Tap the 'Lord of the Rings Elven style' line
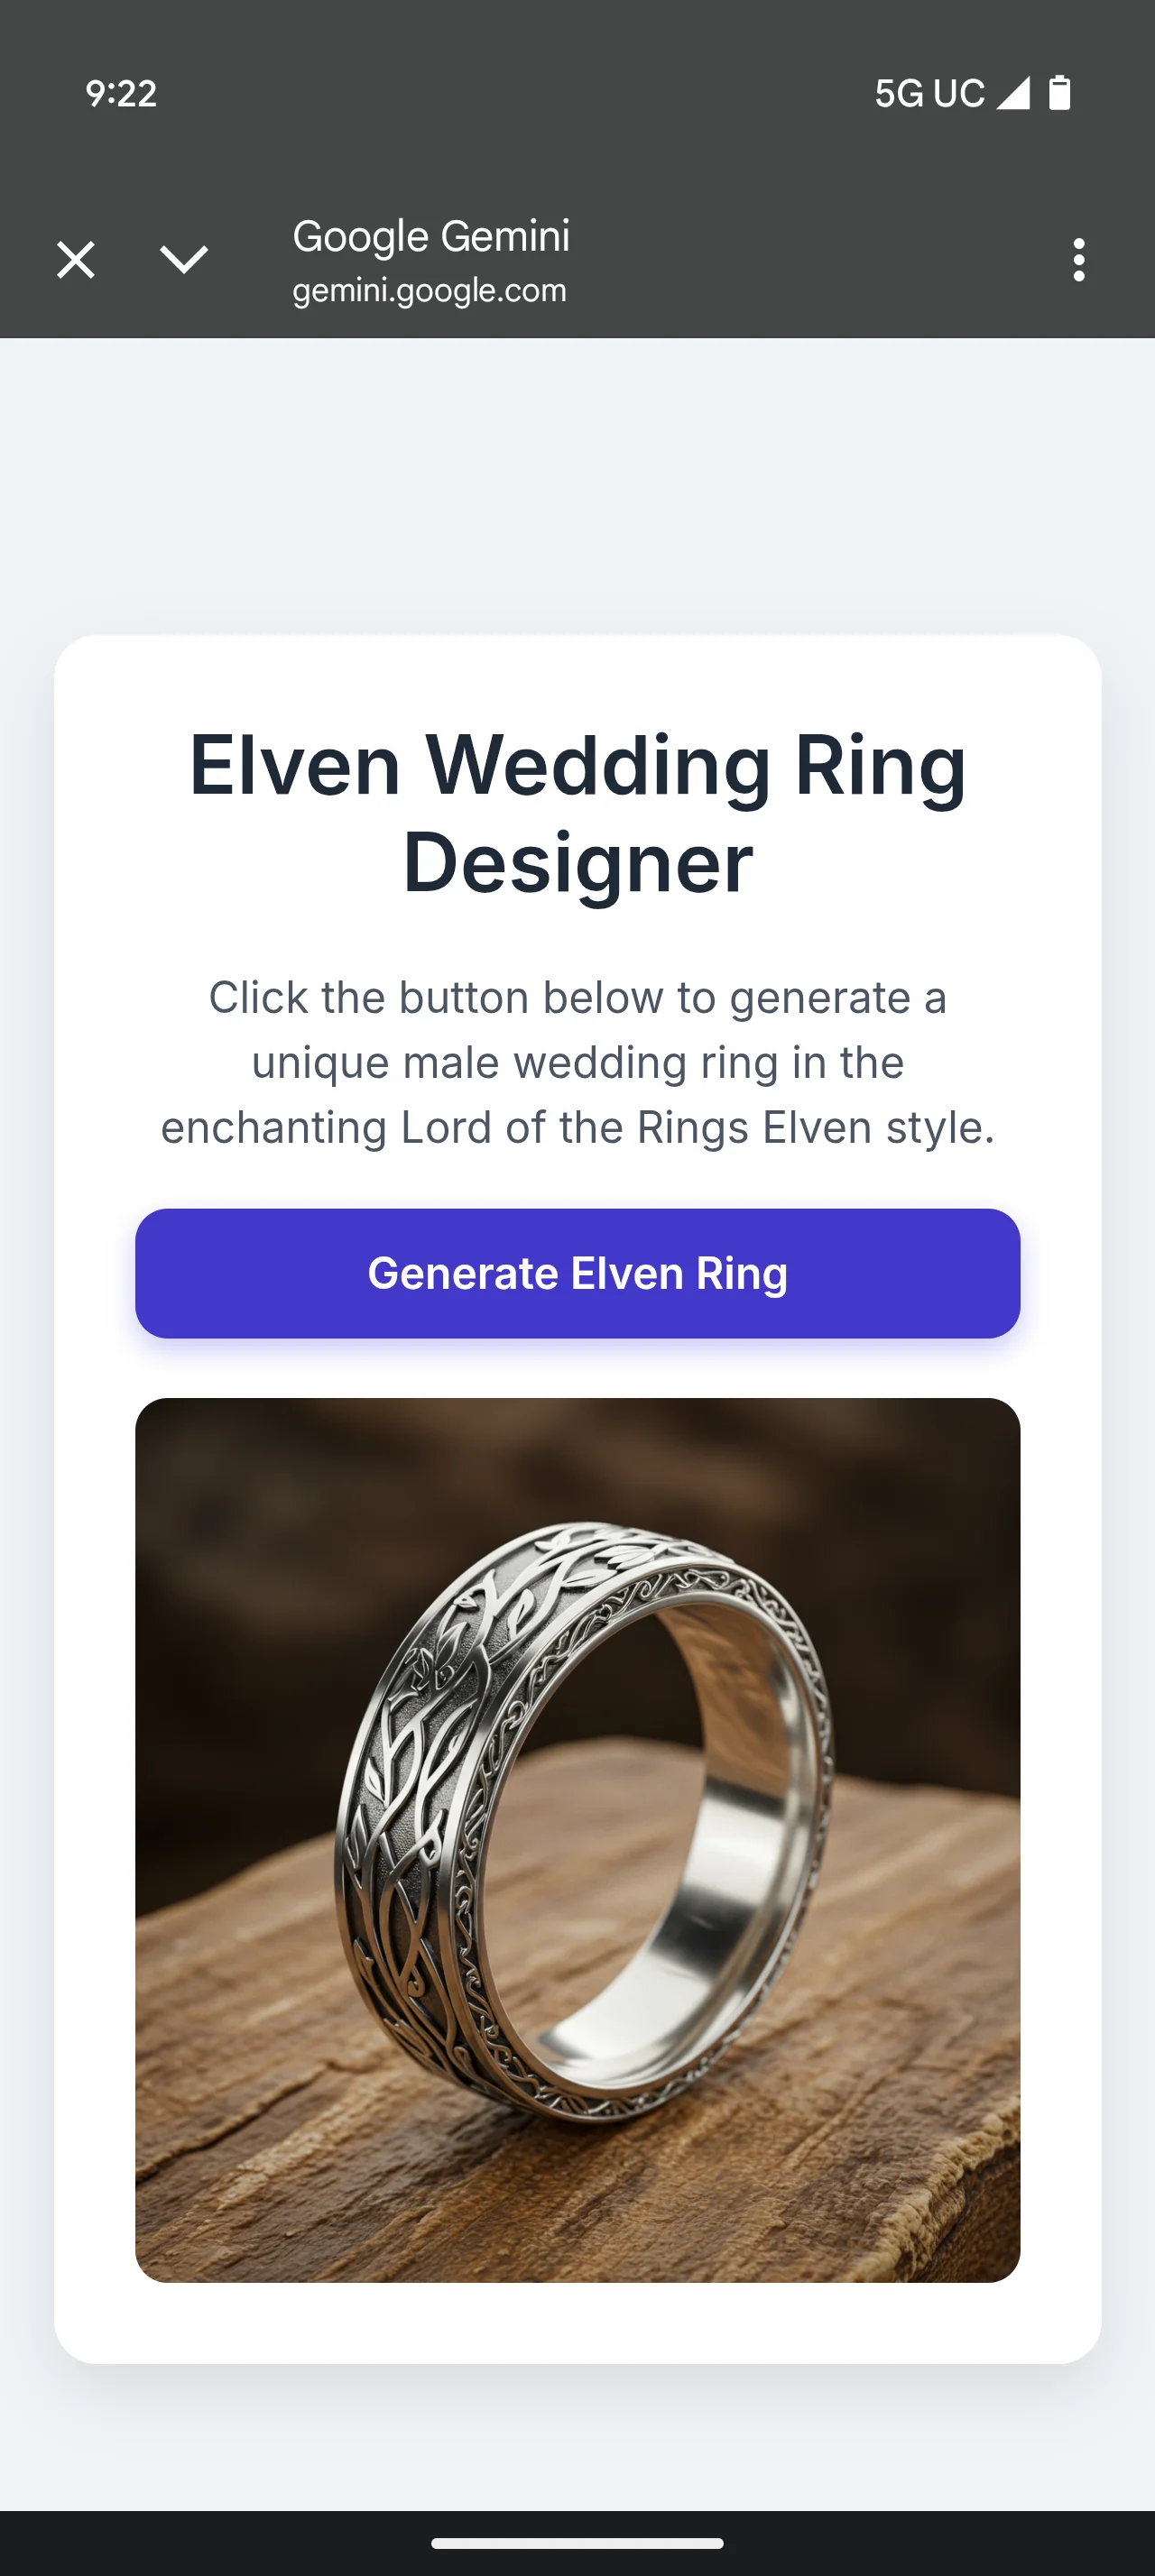 [578, 1127]
